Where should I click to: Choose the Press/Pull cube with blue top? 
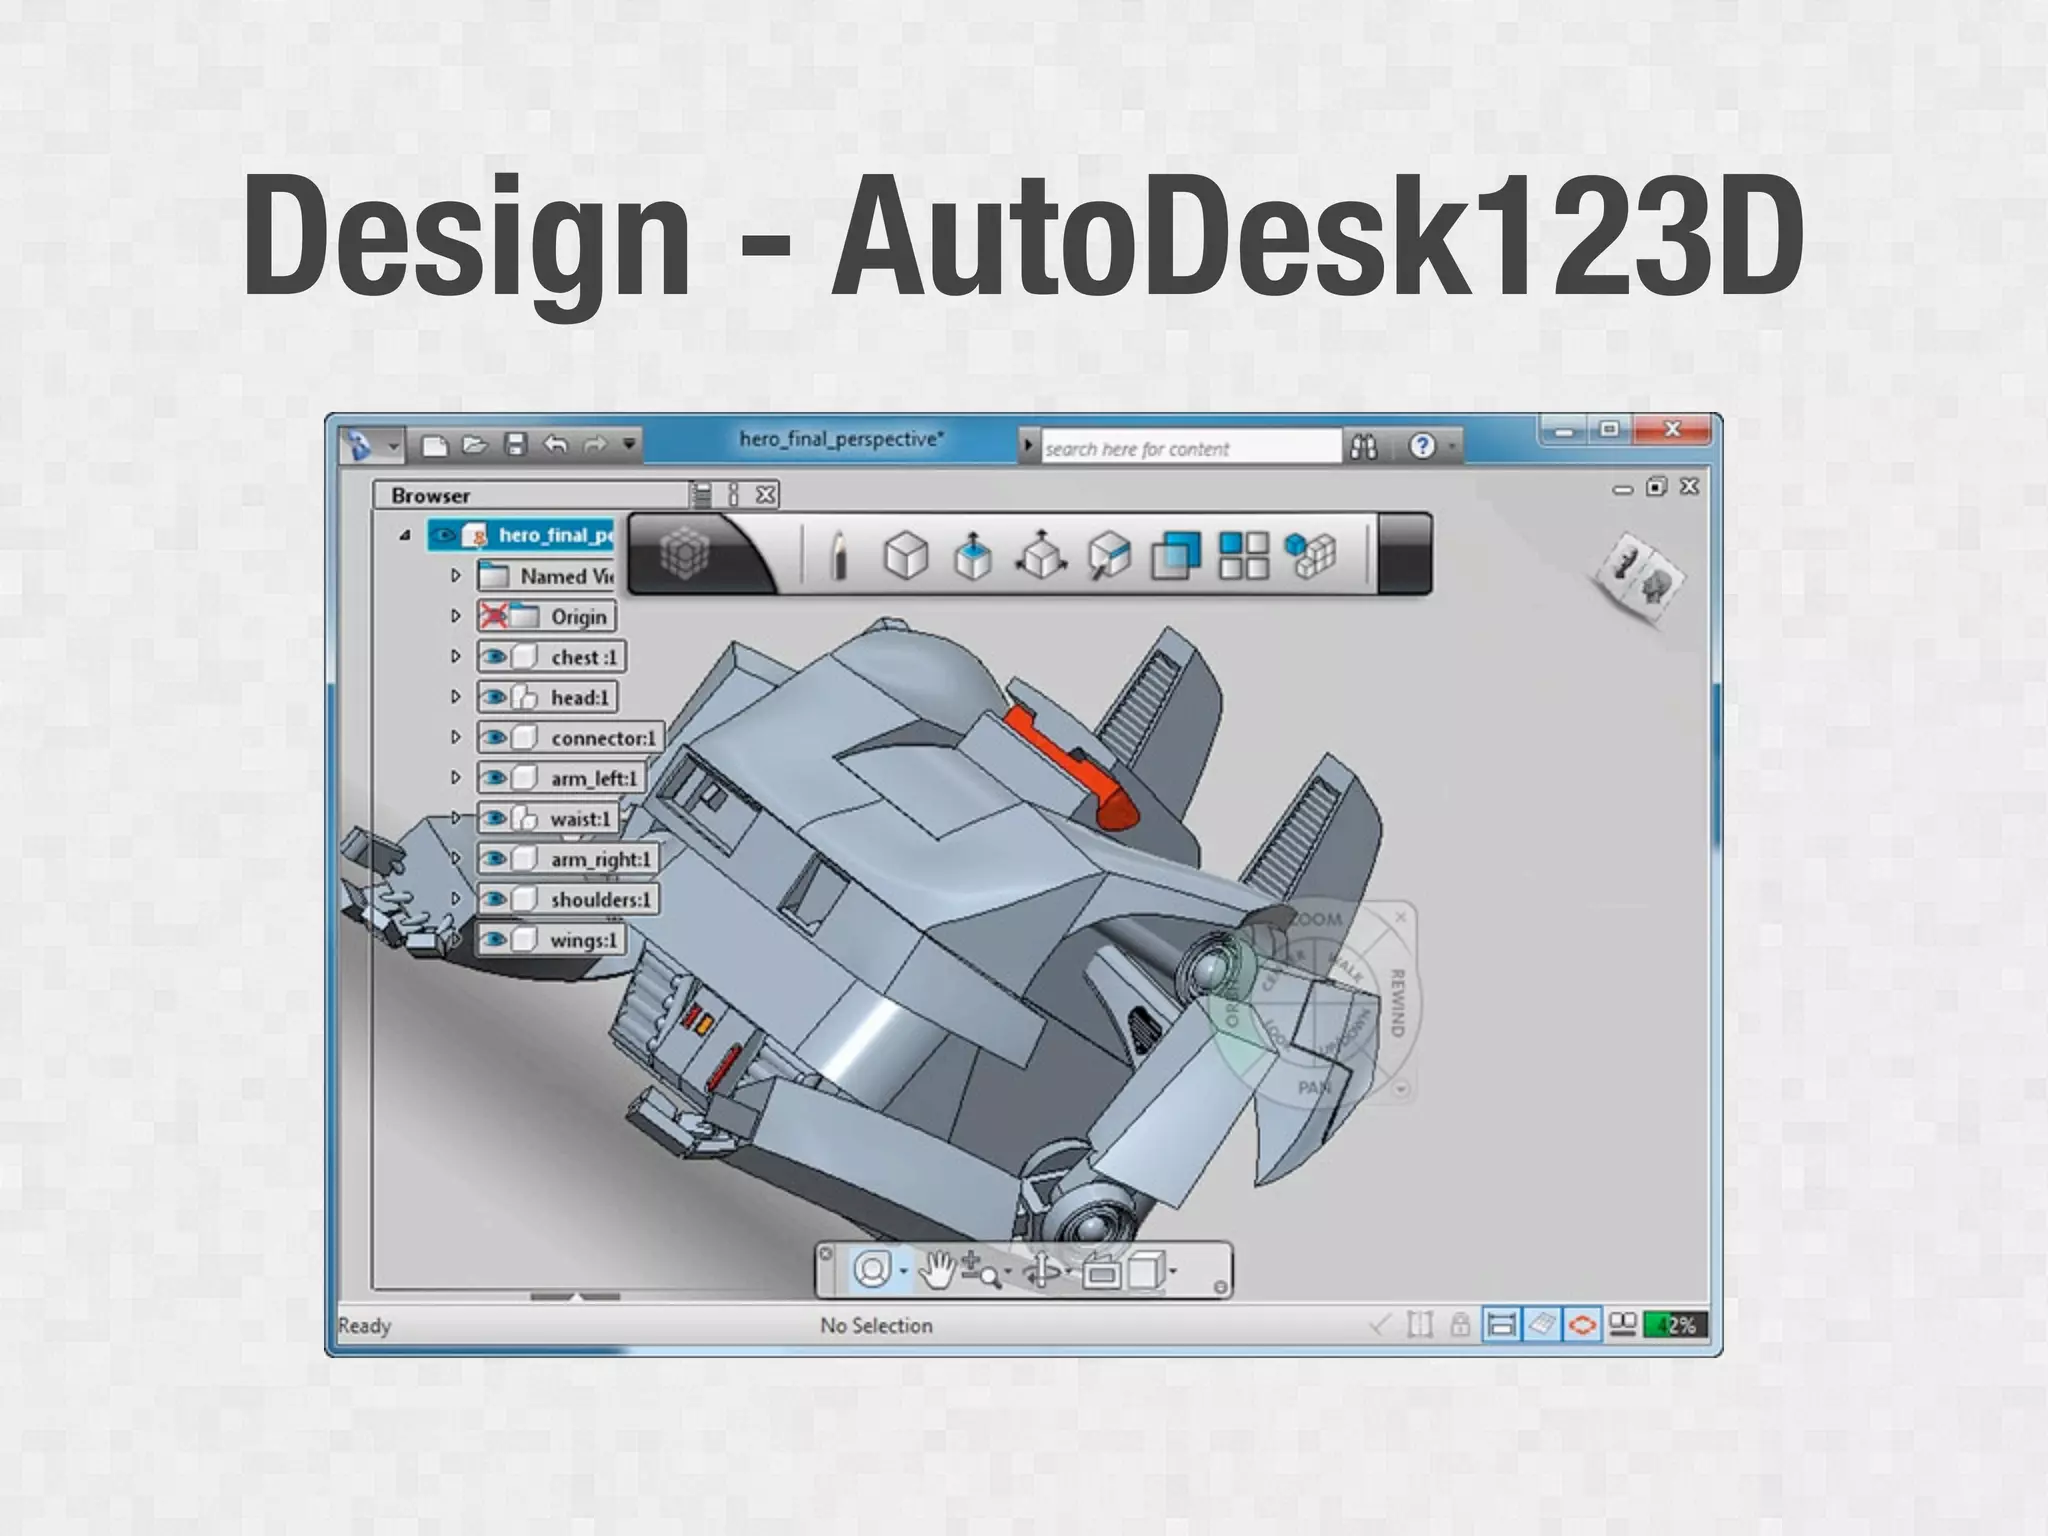point(973,555)
